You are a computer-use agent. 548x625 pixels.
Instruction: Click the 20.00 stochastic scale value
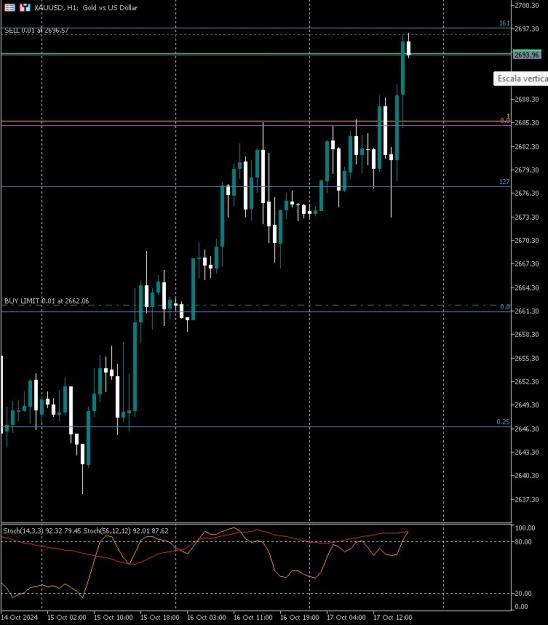pos(524,594)
